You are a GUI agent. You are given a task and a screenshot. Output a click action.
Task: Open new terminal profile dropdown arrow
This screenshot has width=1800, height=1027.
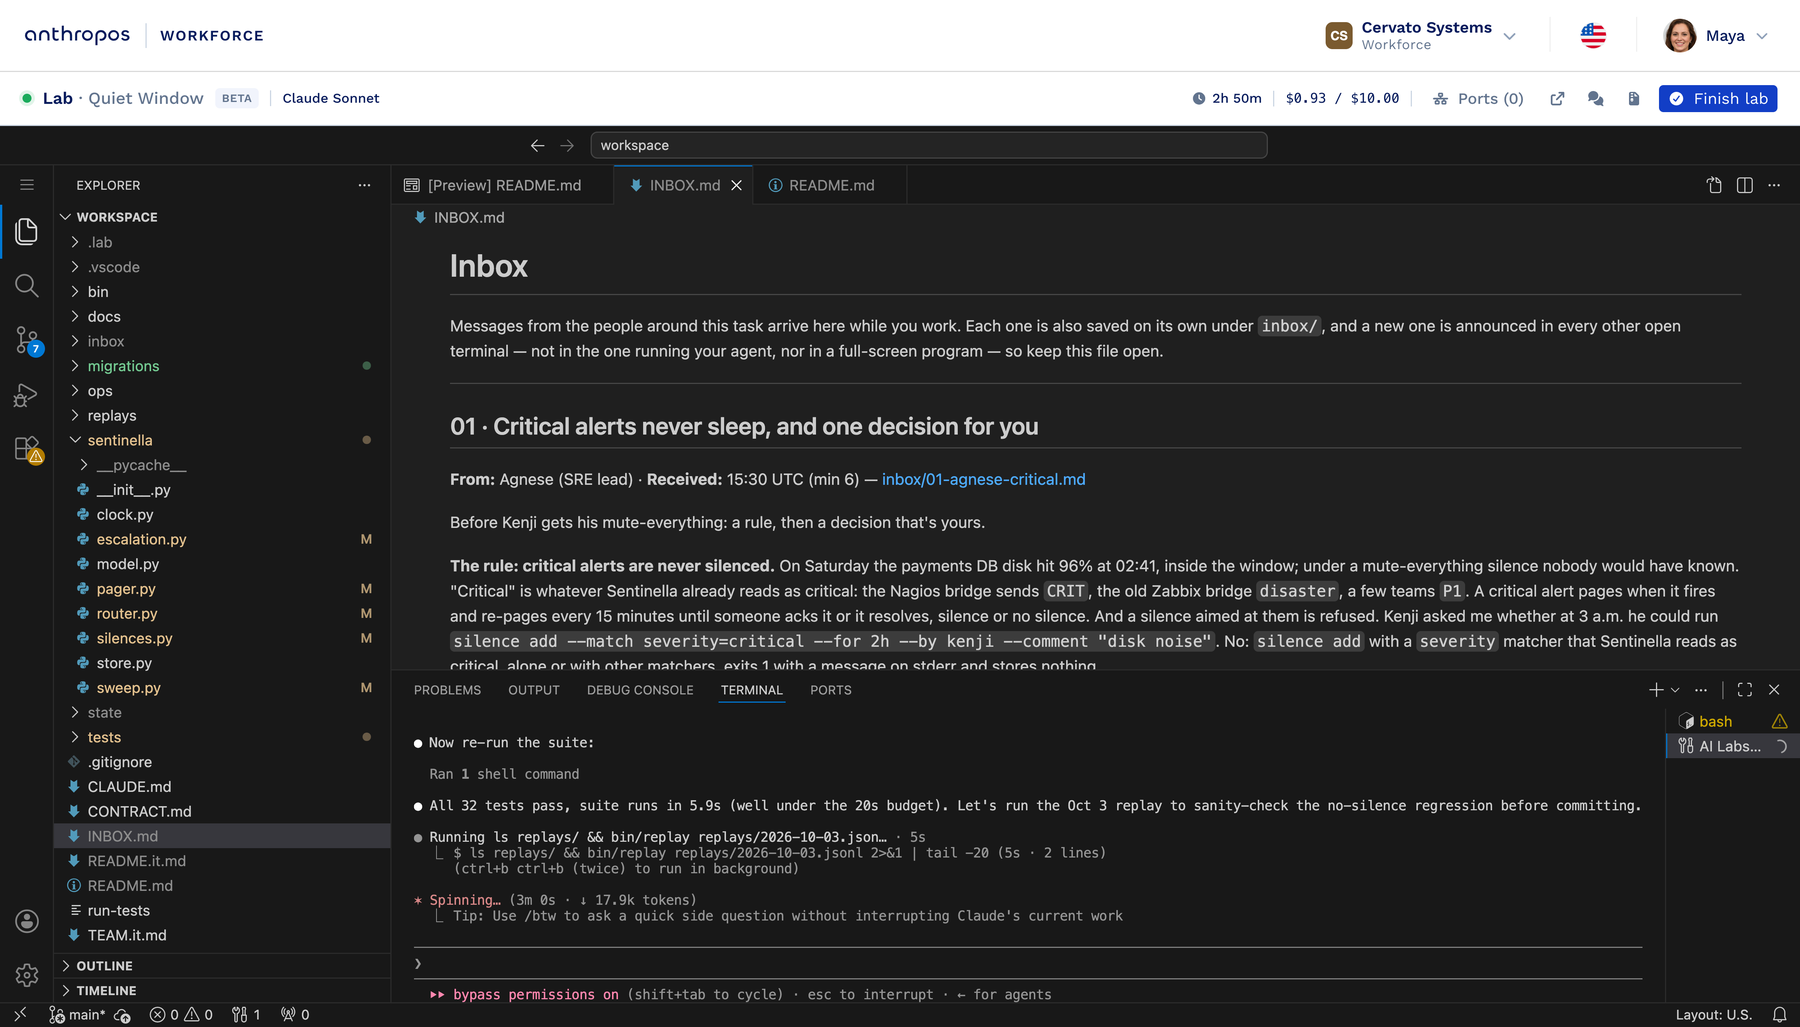(1675, 690)
